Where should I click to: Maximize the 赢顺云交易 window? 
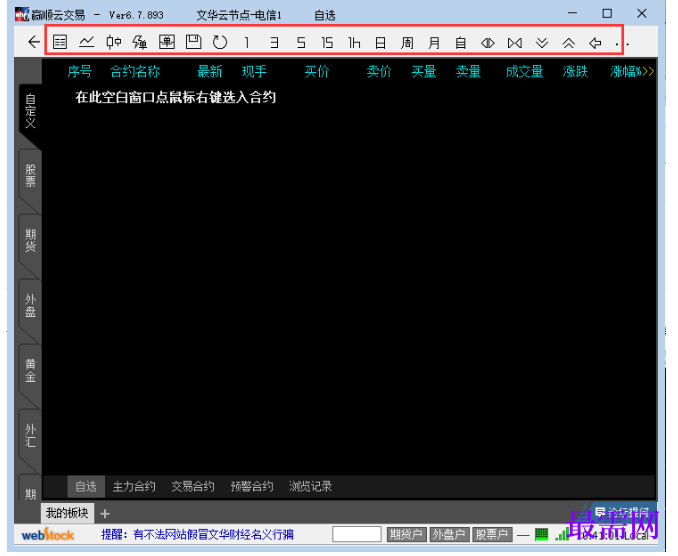coord(607,14)
